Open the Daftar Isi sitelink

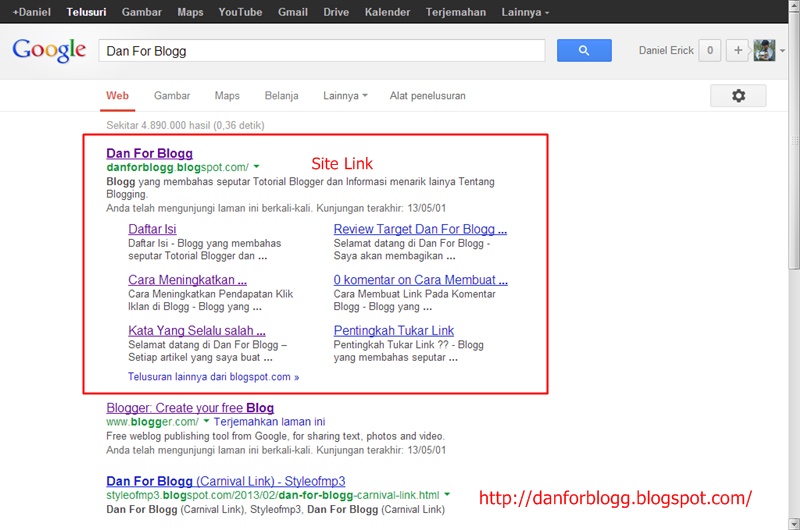click(152, 229)
